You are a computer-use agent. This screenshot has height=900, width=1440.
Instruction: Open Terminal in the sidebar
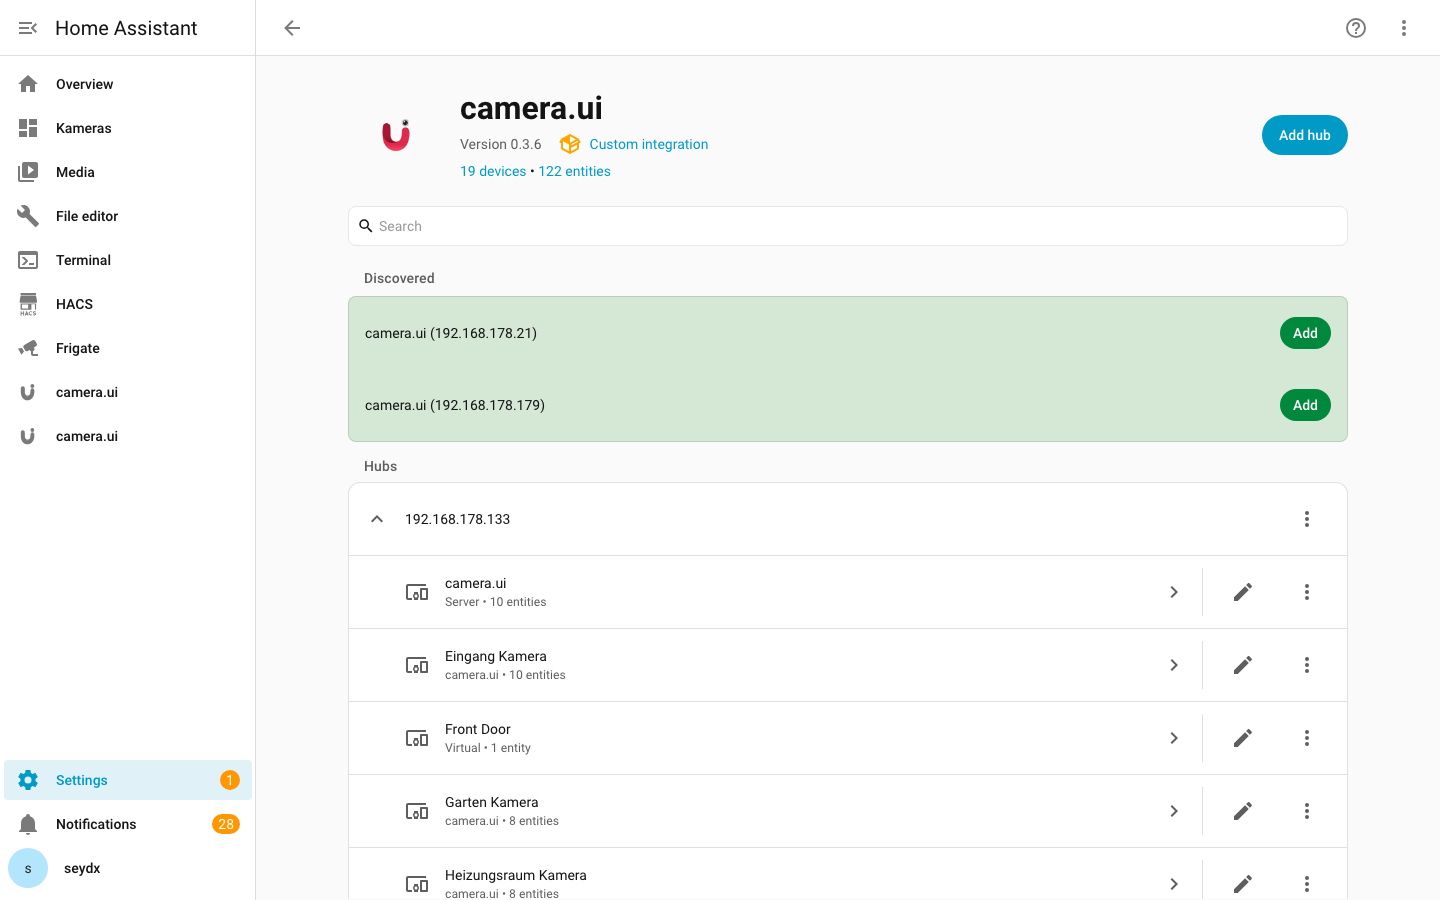128,260
